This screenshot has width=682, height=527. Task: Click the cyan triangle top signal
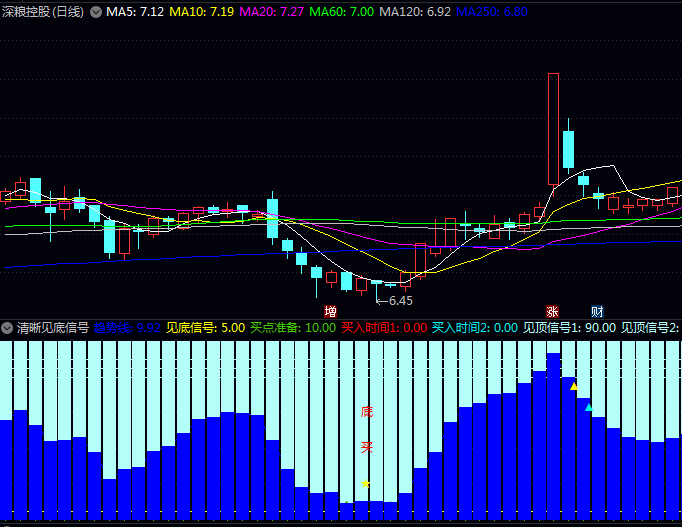(588, 407)
